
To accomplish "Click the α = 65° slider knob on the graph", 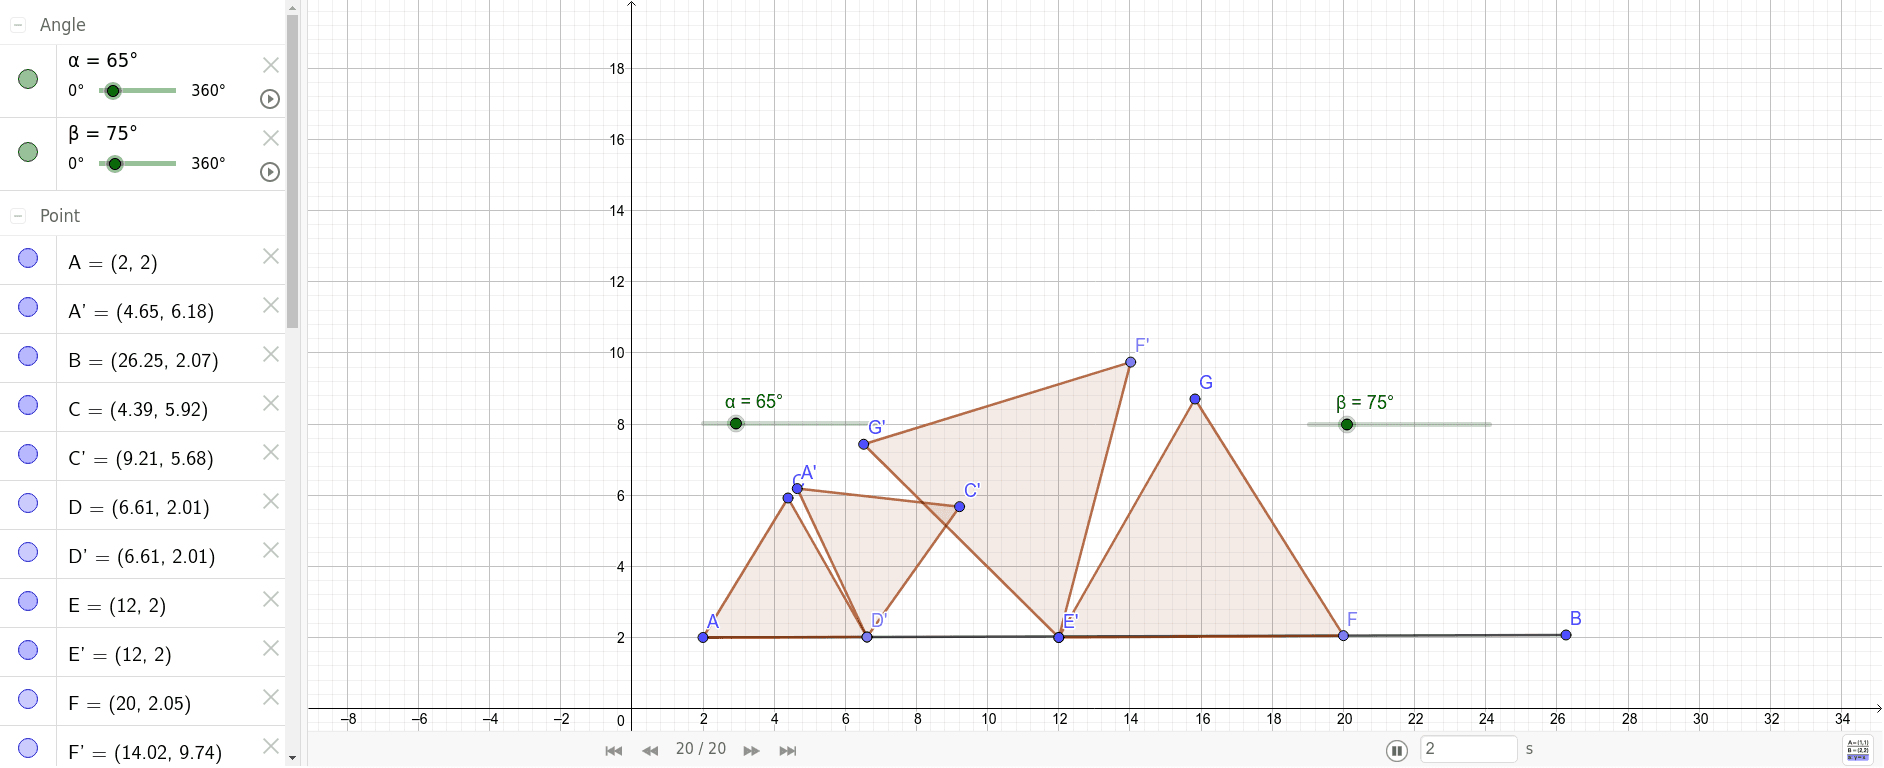I will pyautogui.click(x=736, y=424).
